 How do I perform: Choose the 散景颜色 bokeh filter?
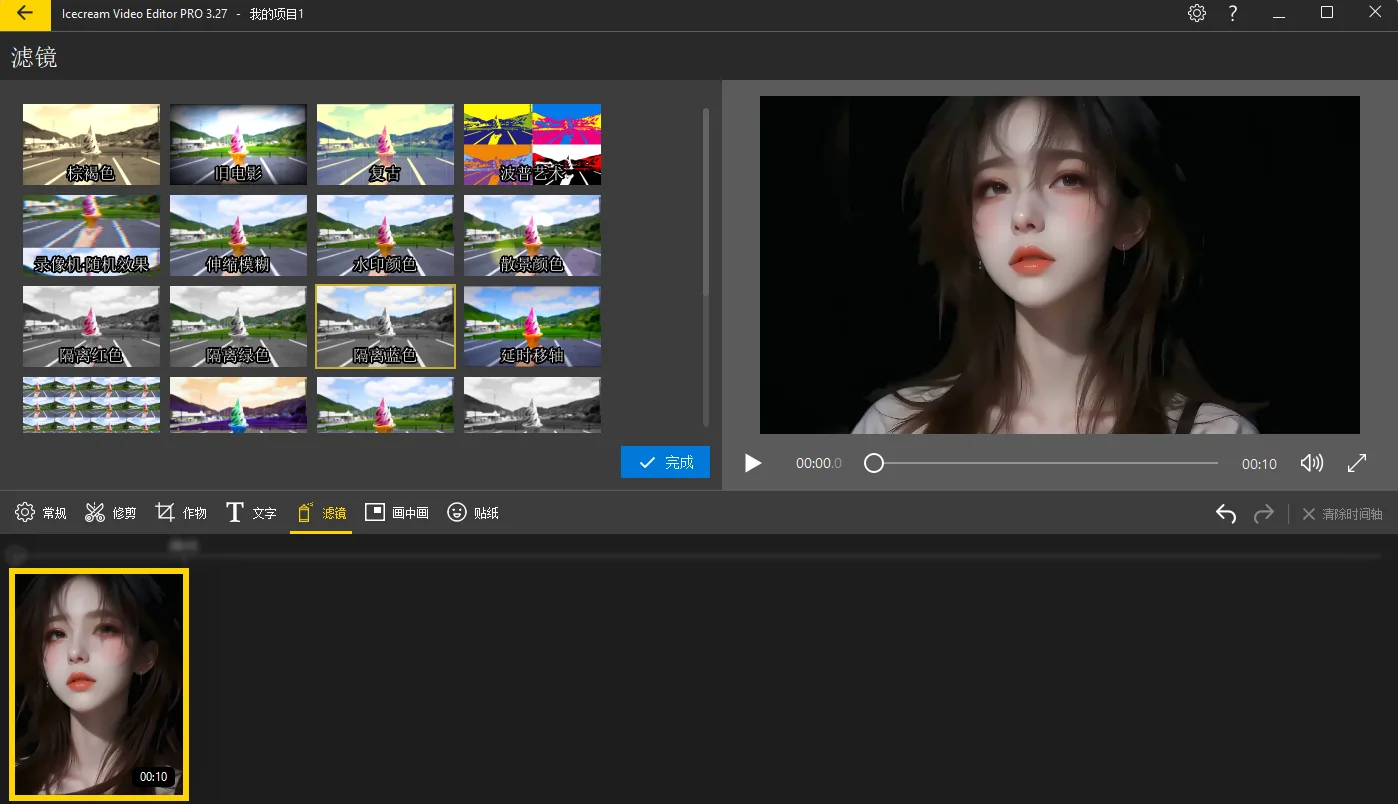pos(532,236)
